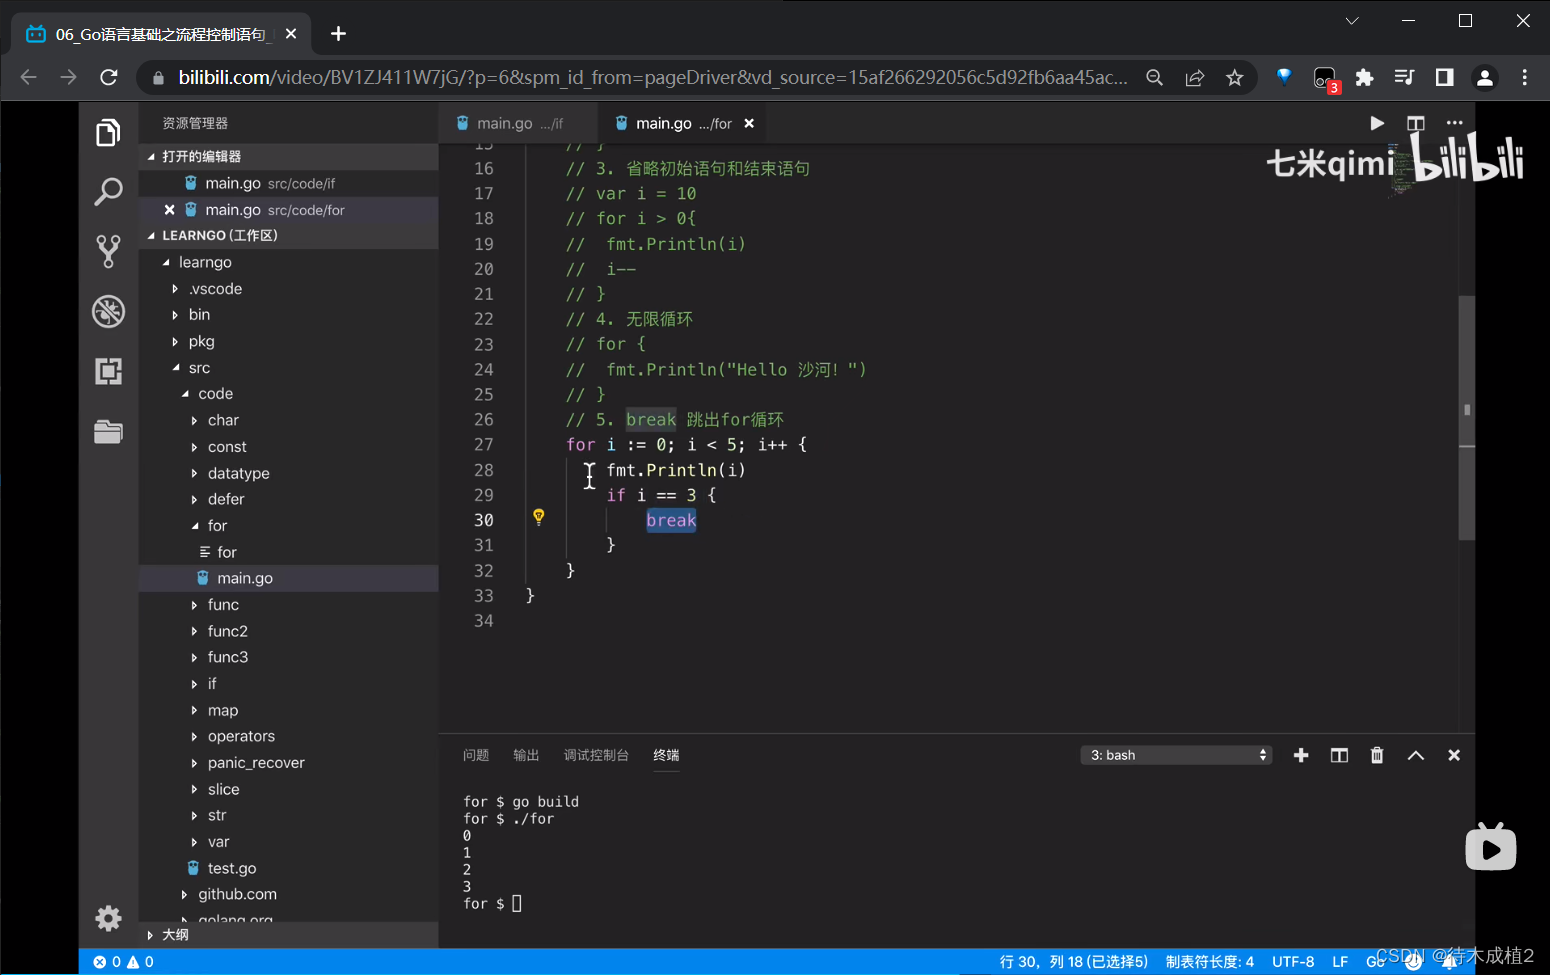Open the Output panel tab
The height and width of the screenshot is (975, 1550).
coord(526,755)
